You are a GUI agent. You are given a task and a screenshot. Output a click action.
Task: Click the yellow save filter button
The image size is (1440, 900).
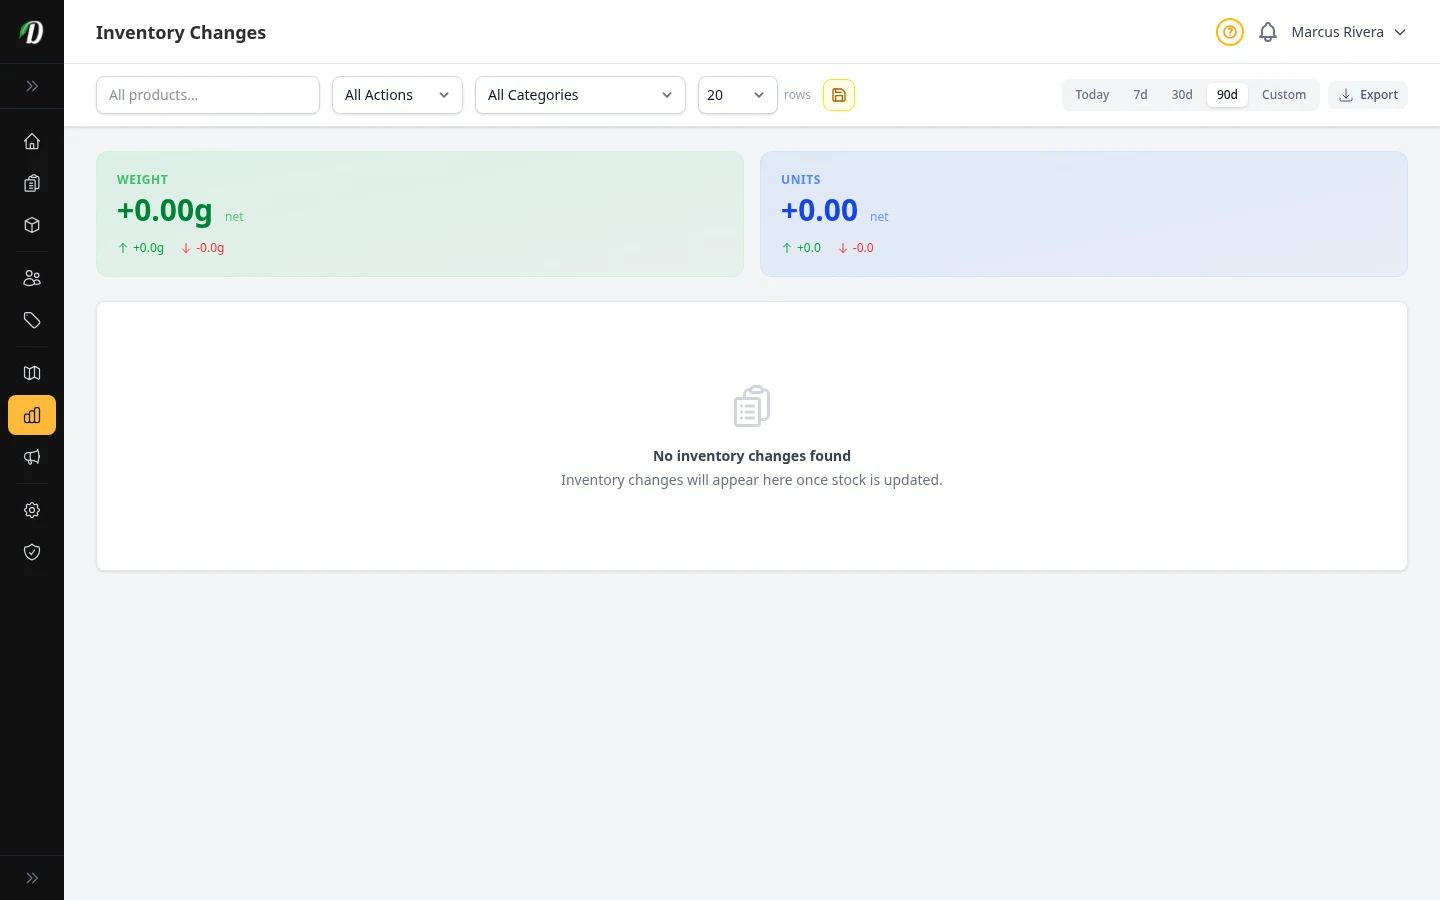click(838, 95)
